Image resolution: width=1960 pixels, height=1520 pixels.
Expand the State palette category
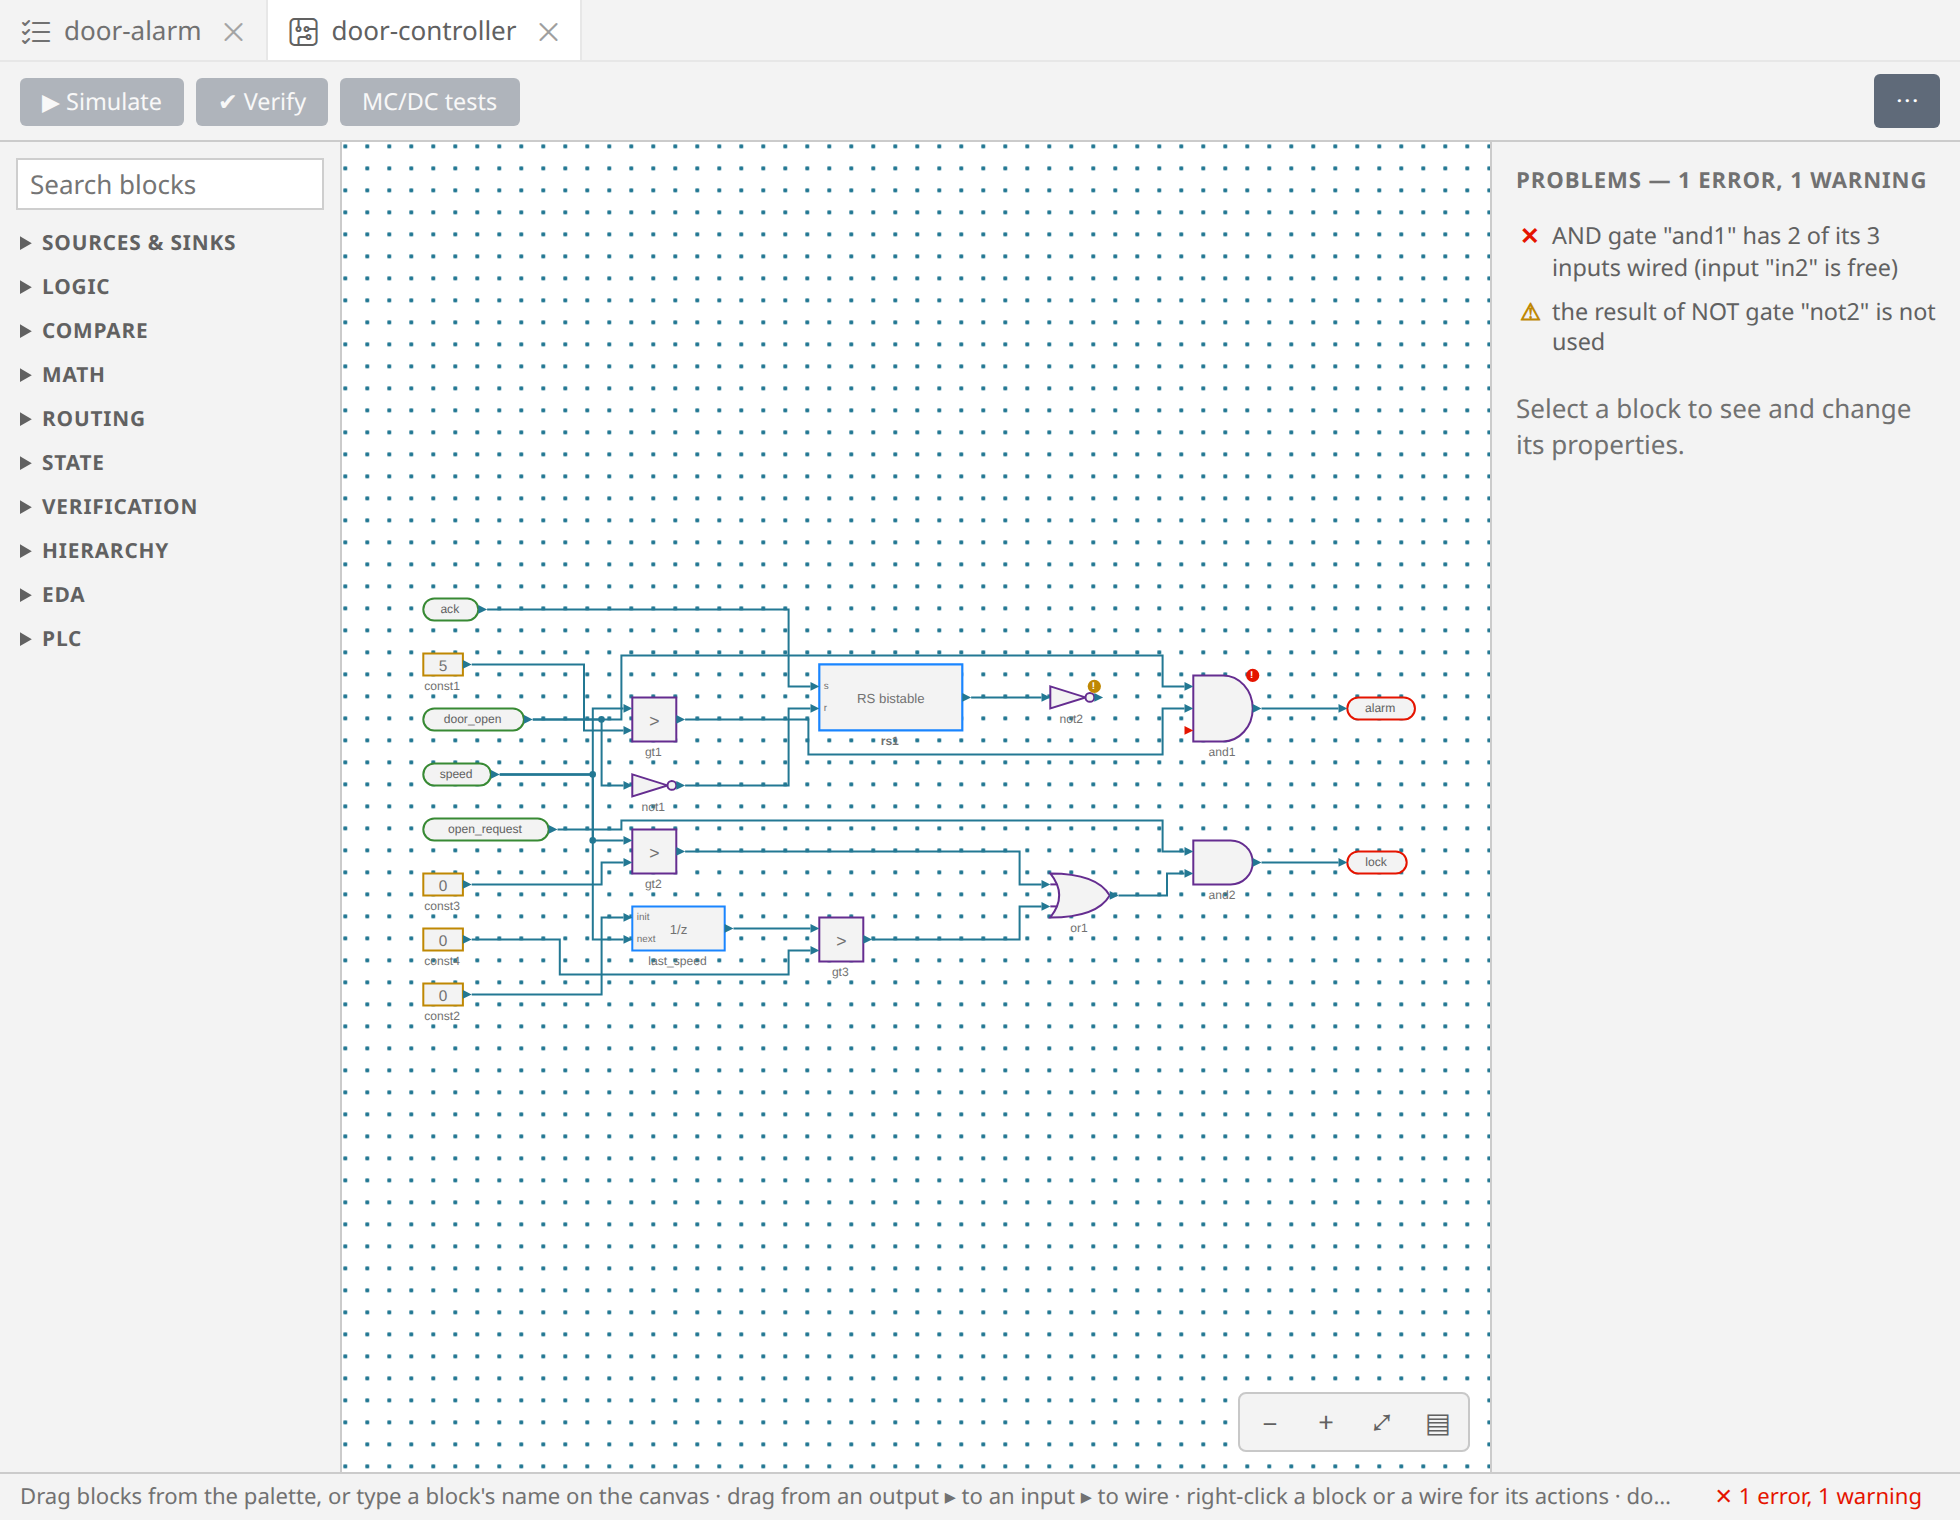click(x=62, y=463)
